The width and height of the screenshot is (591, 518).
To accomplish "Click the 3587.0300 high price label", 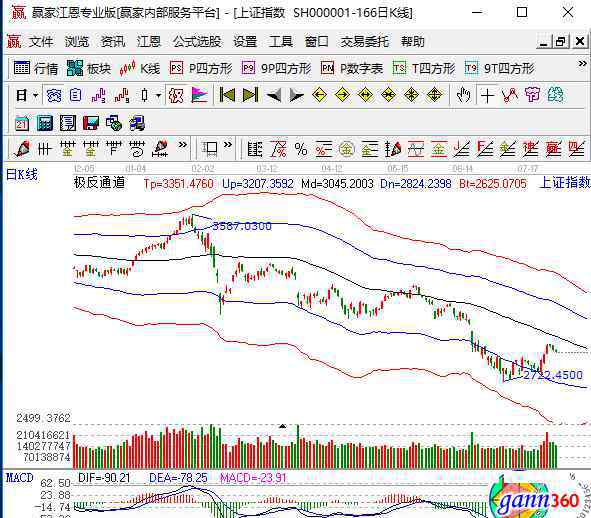I will [x=242, y=226].
